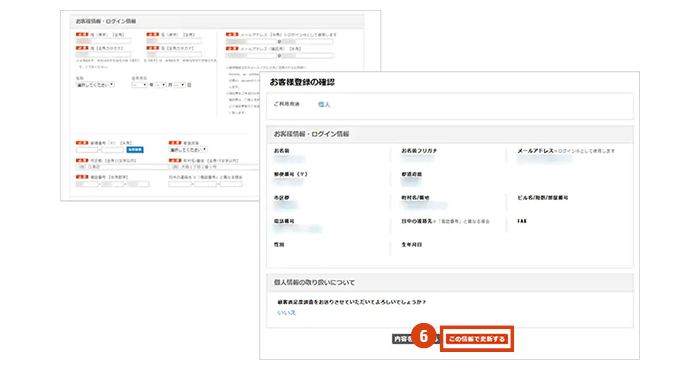Click the blue いいえ answer under the survey question
The width and height of the screenshot is (700, 370).
[x=287, y=313]
